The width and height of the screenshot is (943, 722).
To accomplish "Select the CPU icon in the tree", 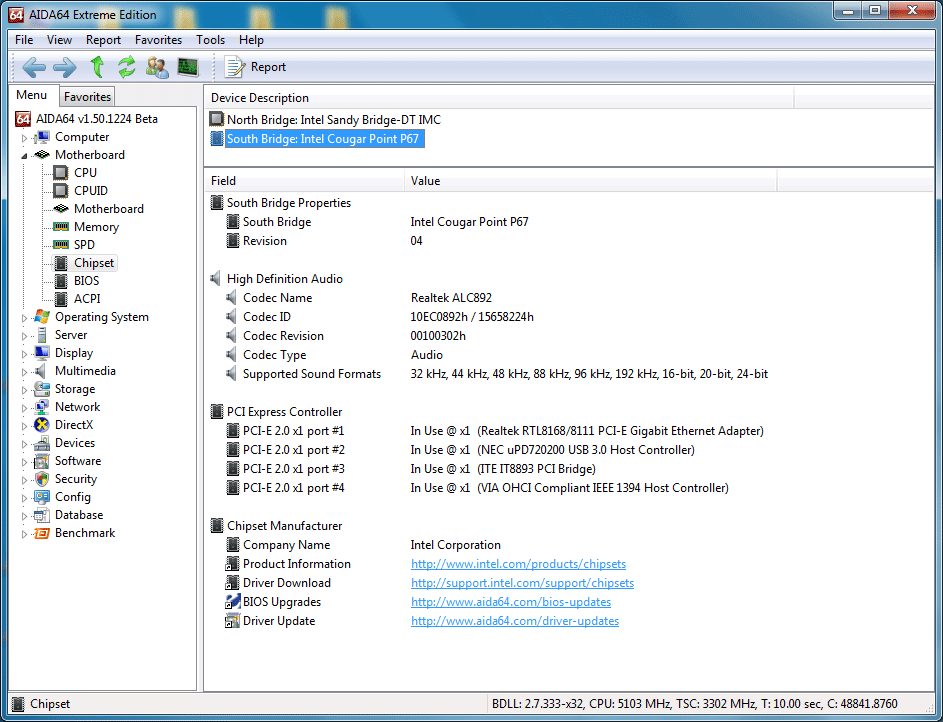I will click(60, 173).
